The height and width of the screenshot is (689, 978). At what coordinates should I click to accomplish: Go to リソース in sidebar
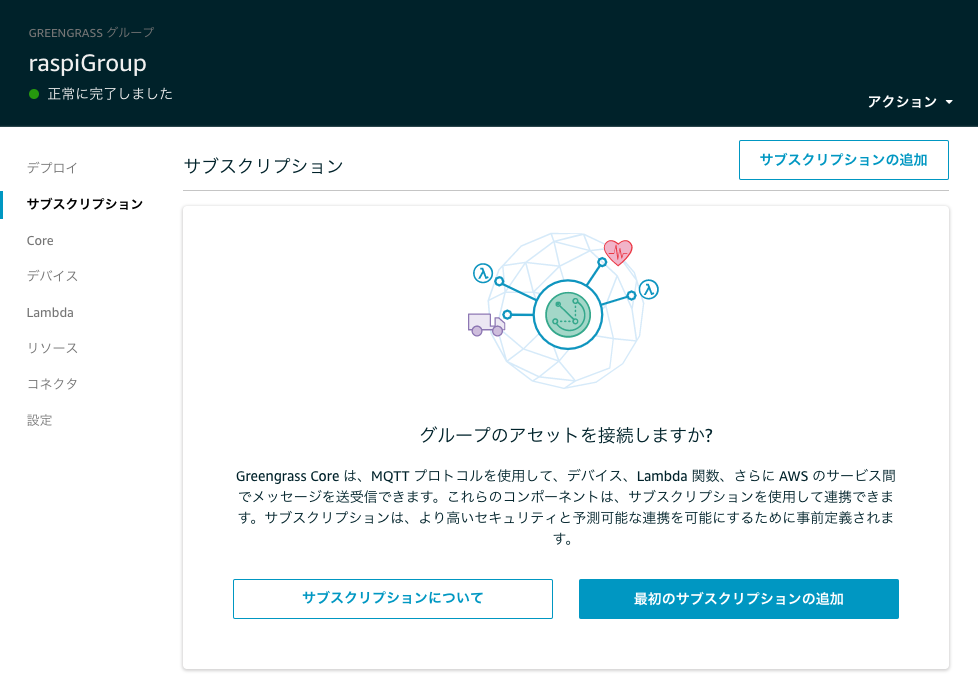point(52,348)
